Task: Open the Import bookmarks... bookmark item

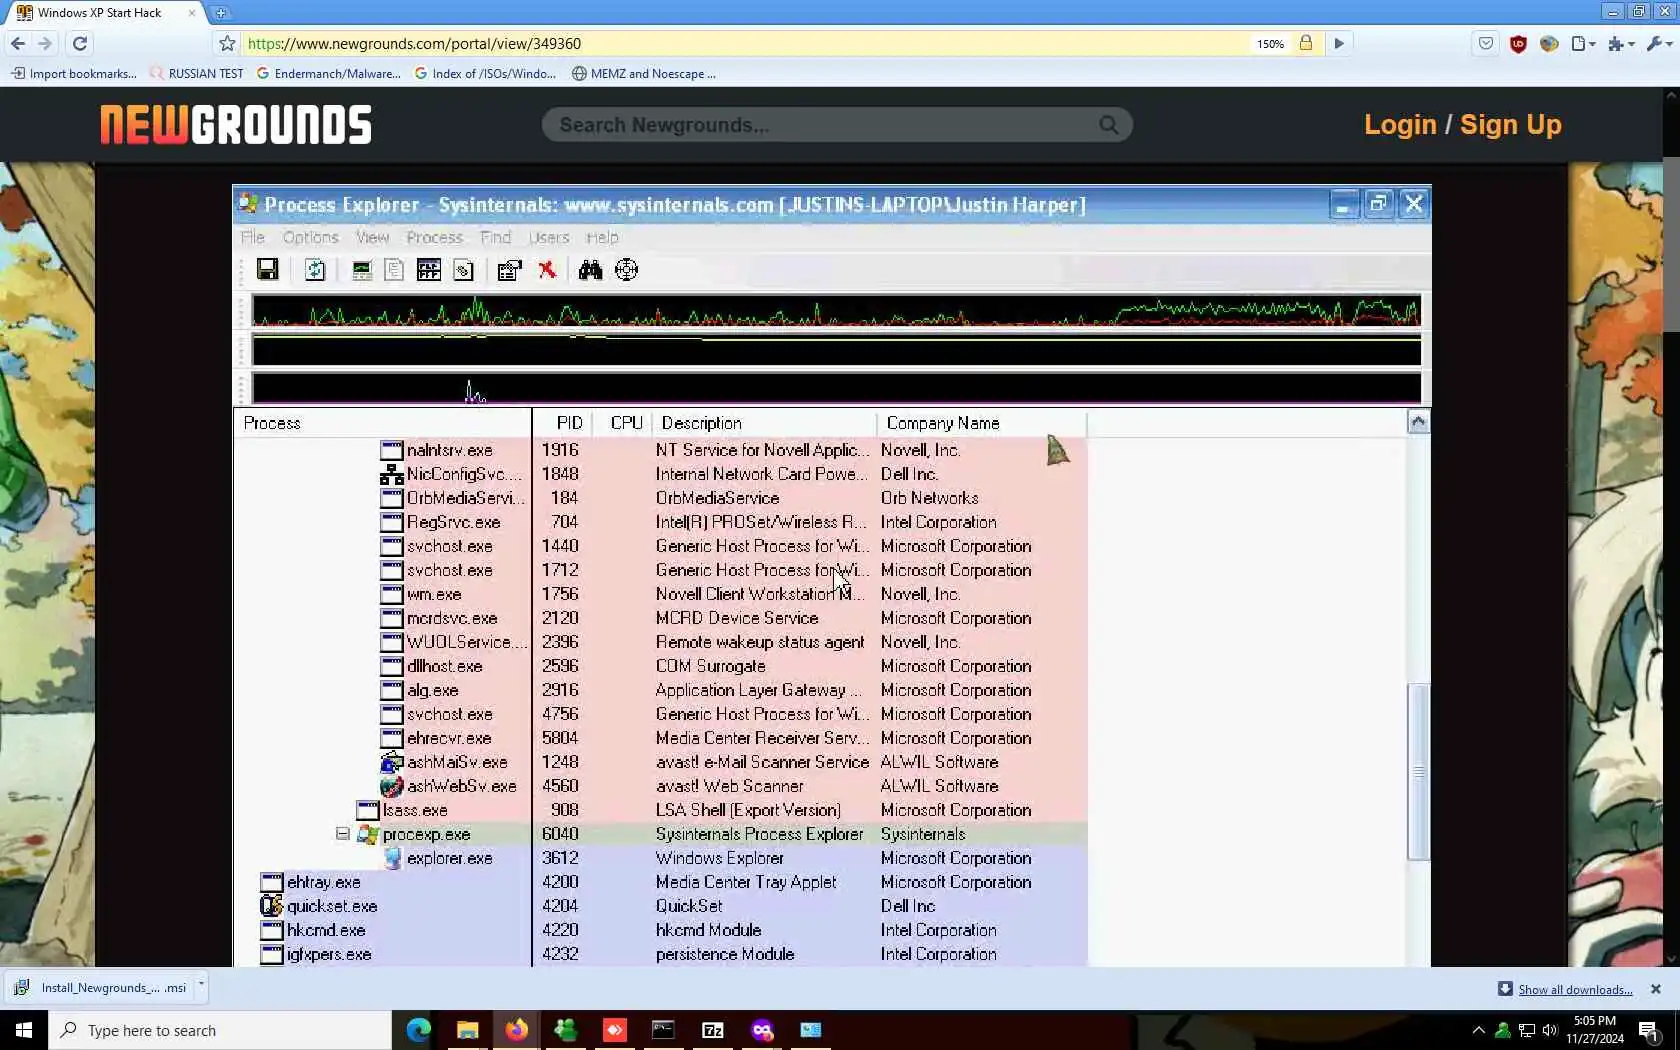Action: [74, 73]
